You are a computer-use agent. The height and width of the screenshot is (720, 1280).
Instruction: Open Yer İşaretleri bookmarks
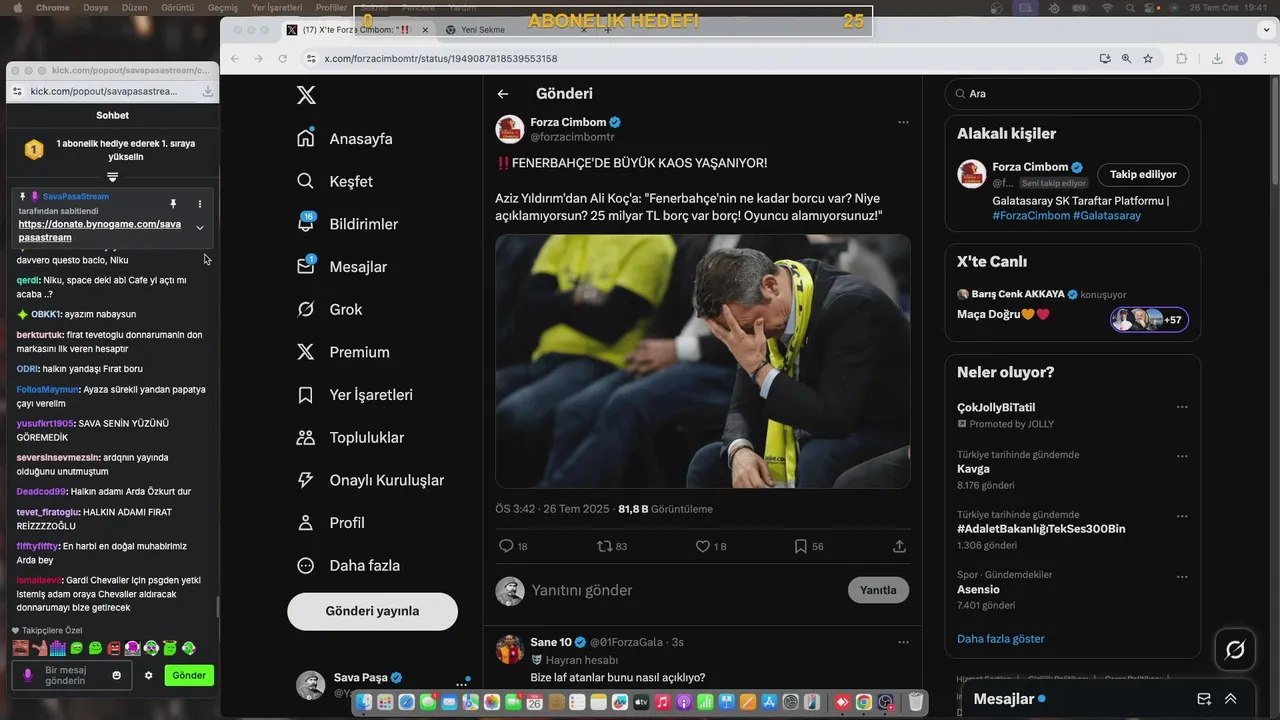(x=355, y=395)
